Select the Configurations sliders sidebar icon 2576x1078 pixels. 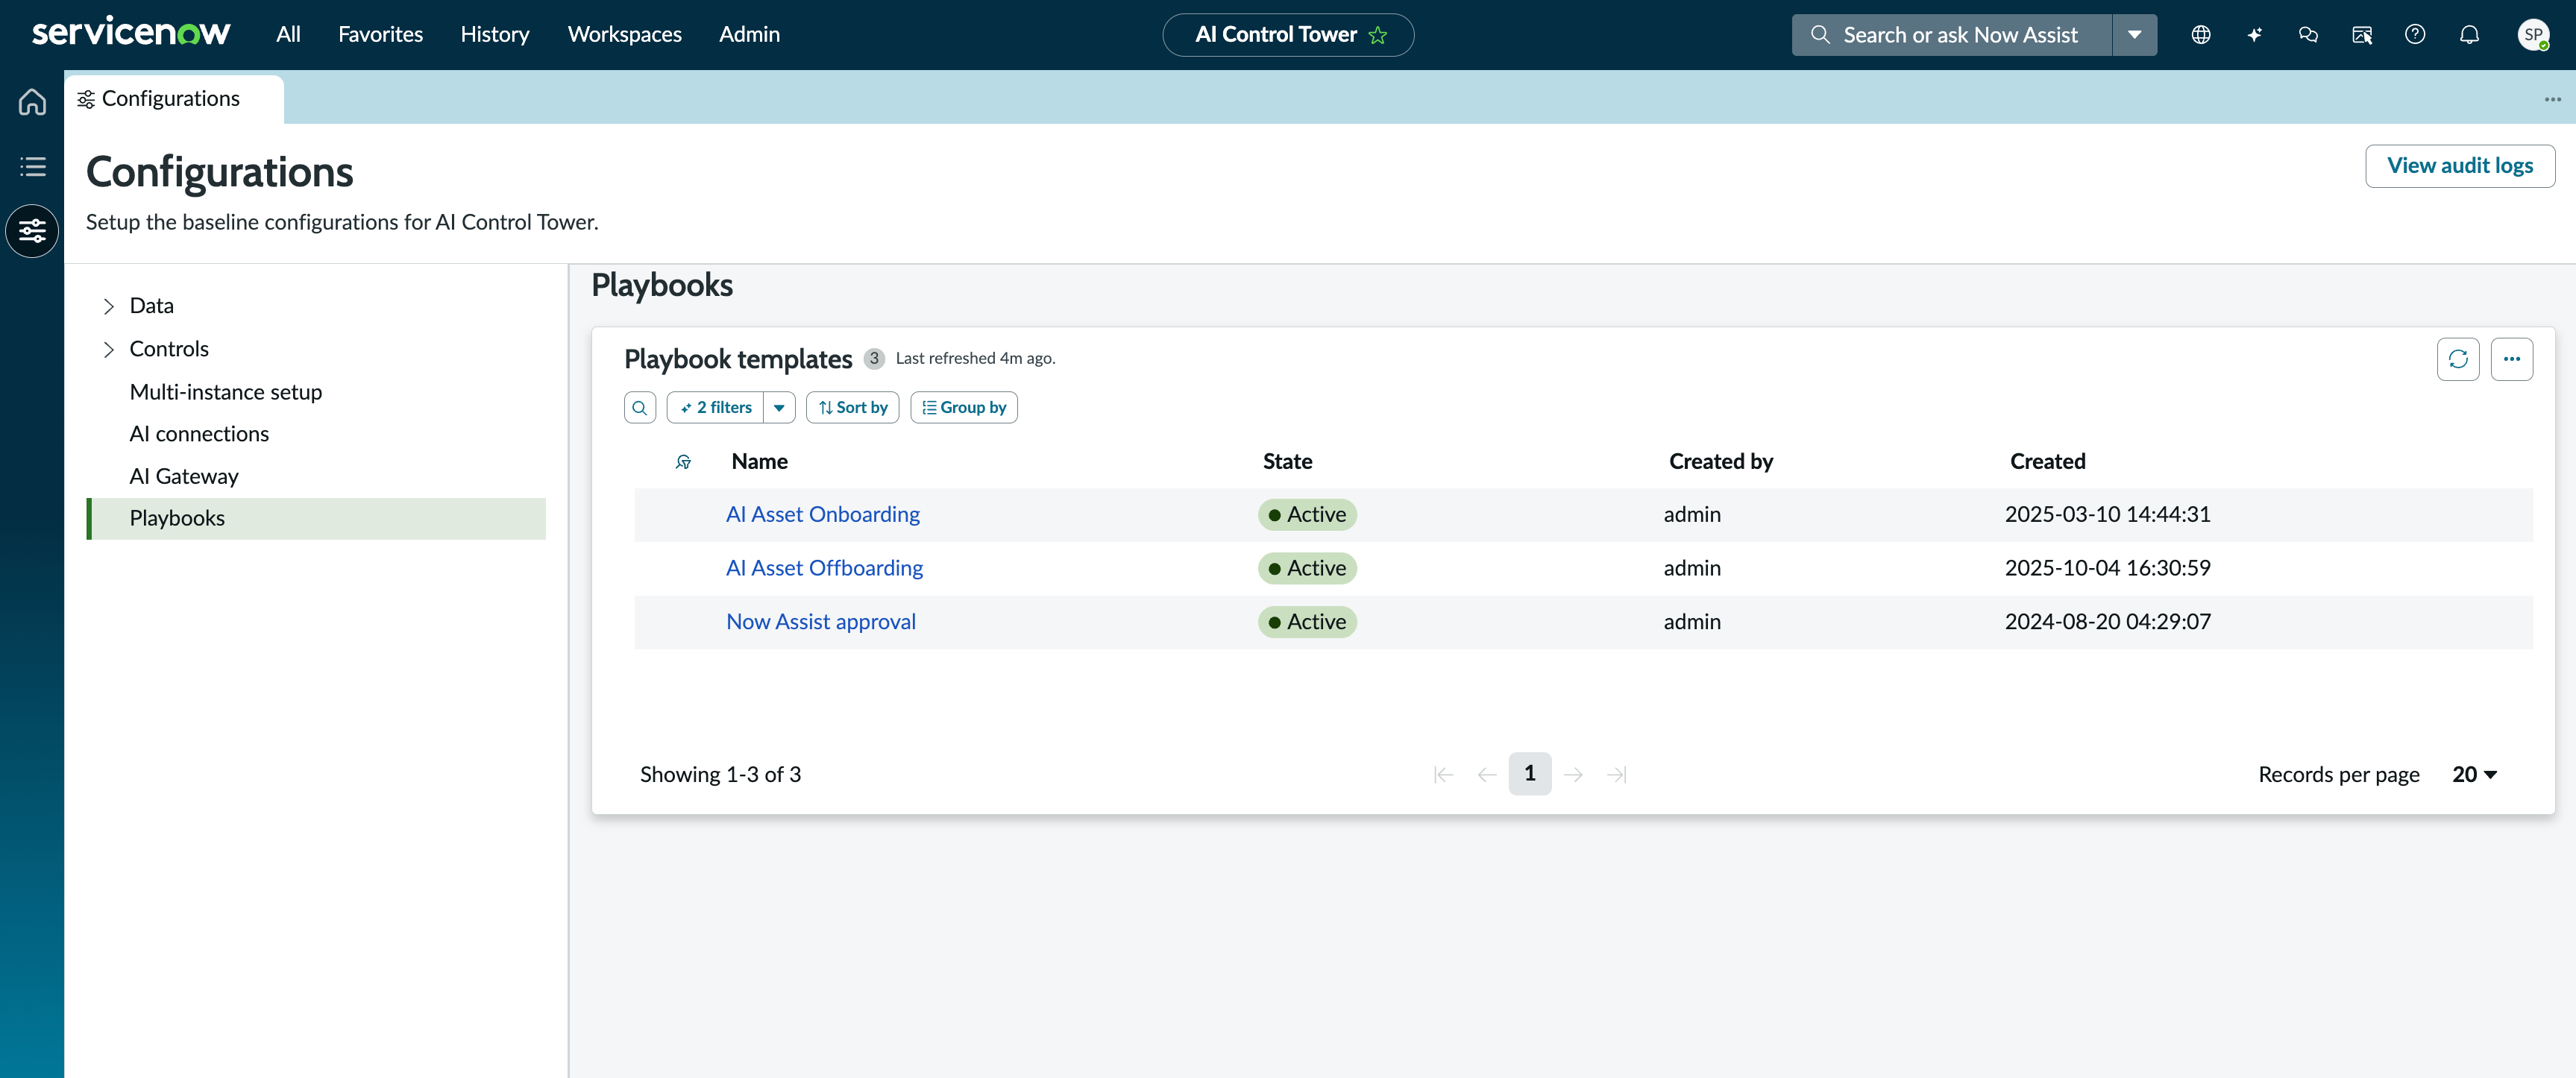32,231
